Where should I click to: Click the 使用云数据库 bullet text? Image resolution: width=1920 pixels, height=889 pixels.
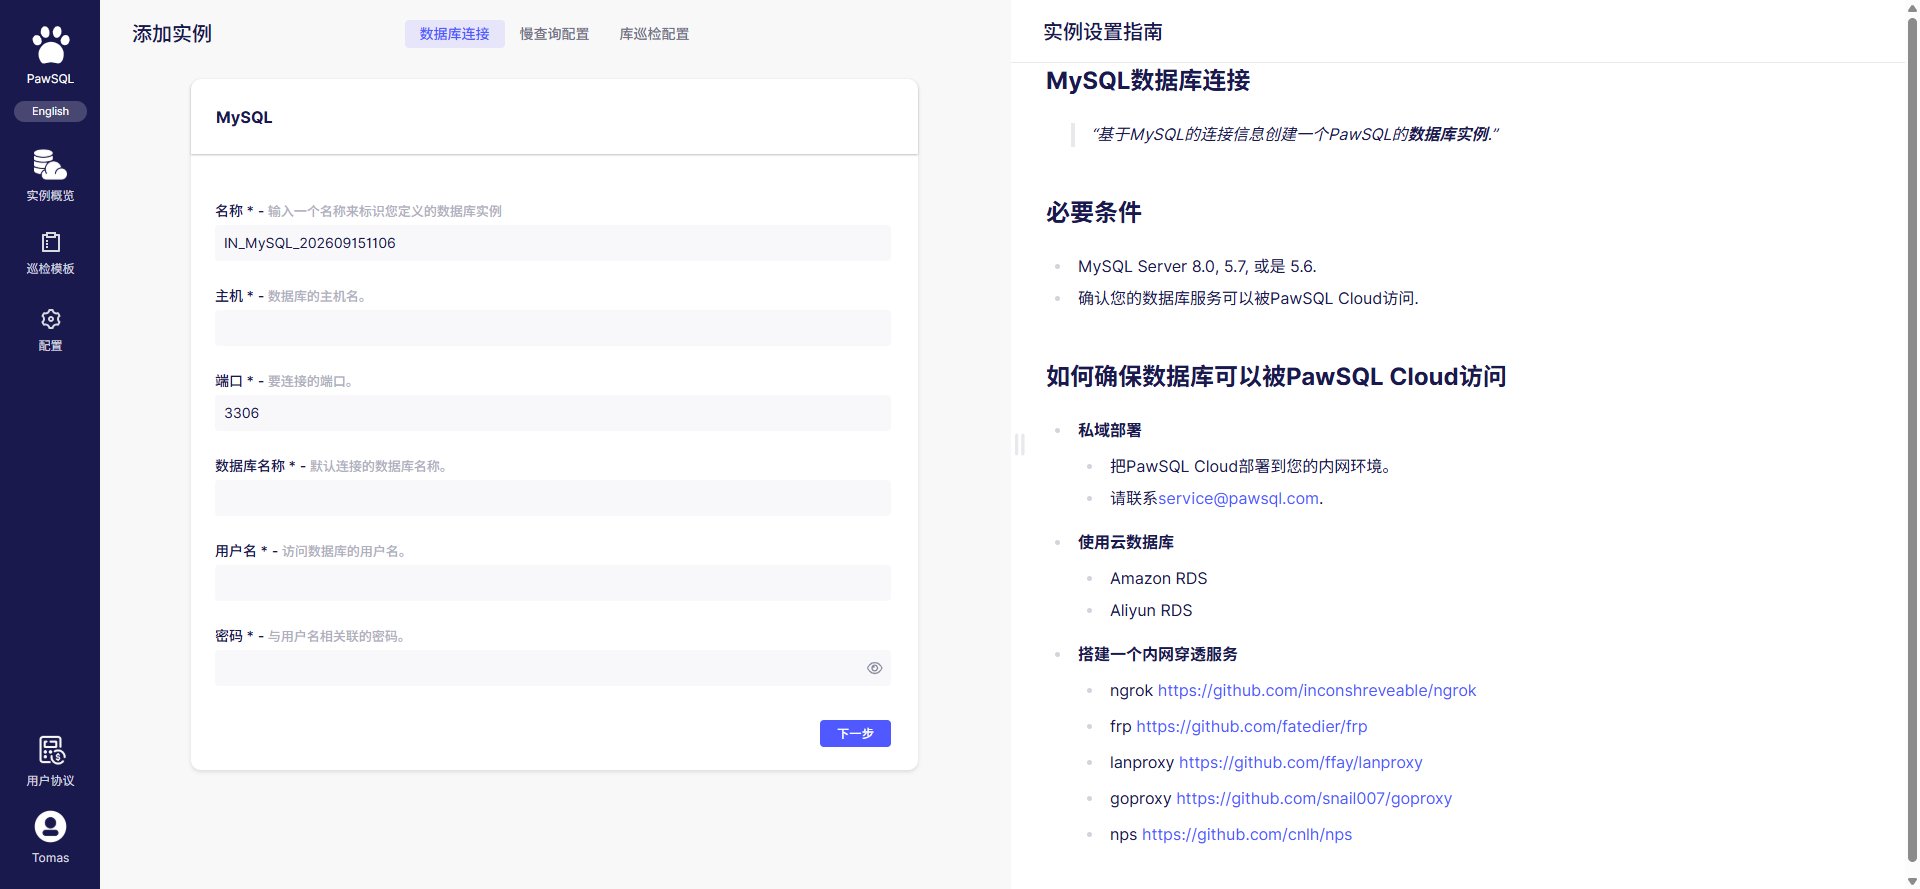[x=1126, y=542]
